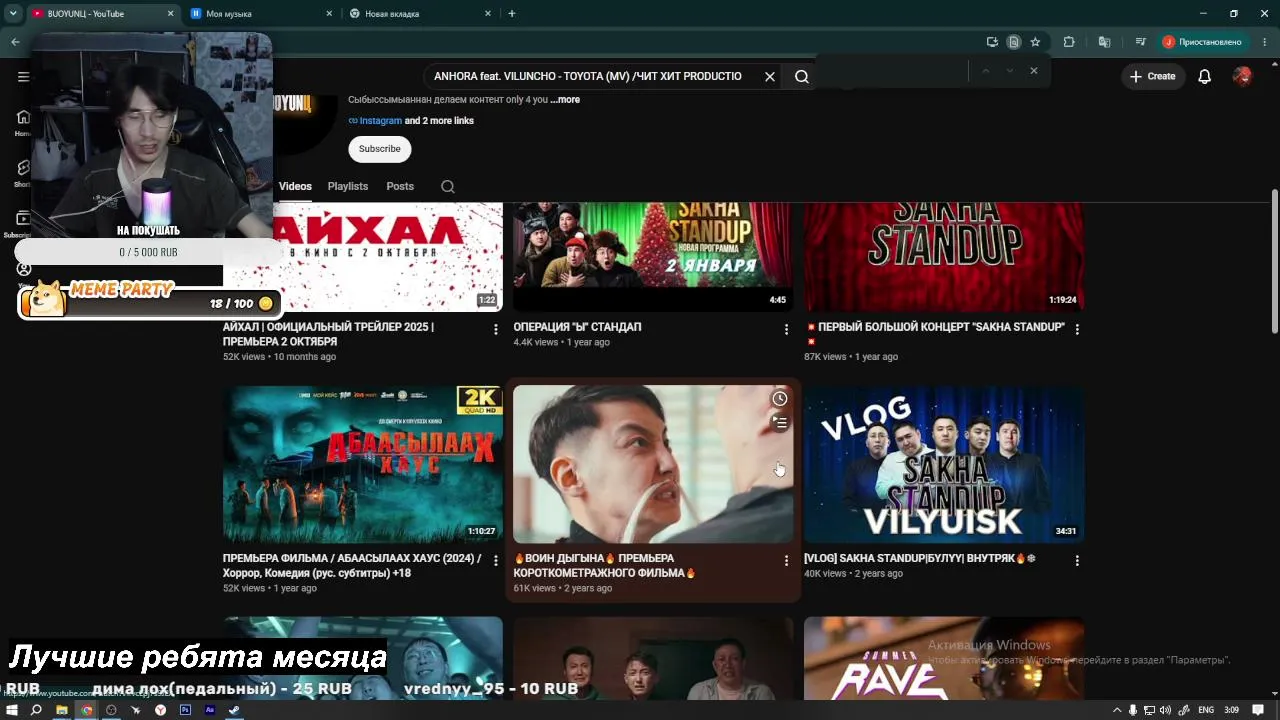Jump to previous find result
The image size is (1280, 720).
[x=985, y=71]
